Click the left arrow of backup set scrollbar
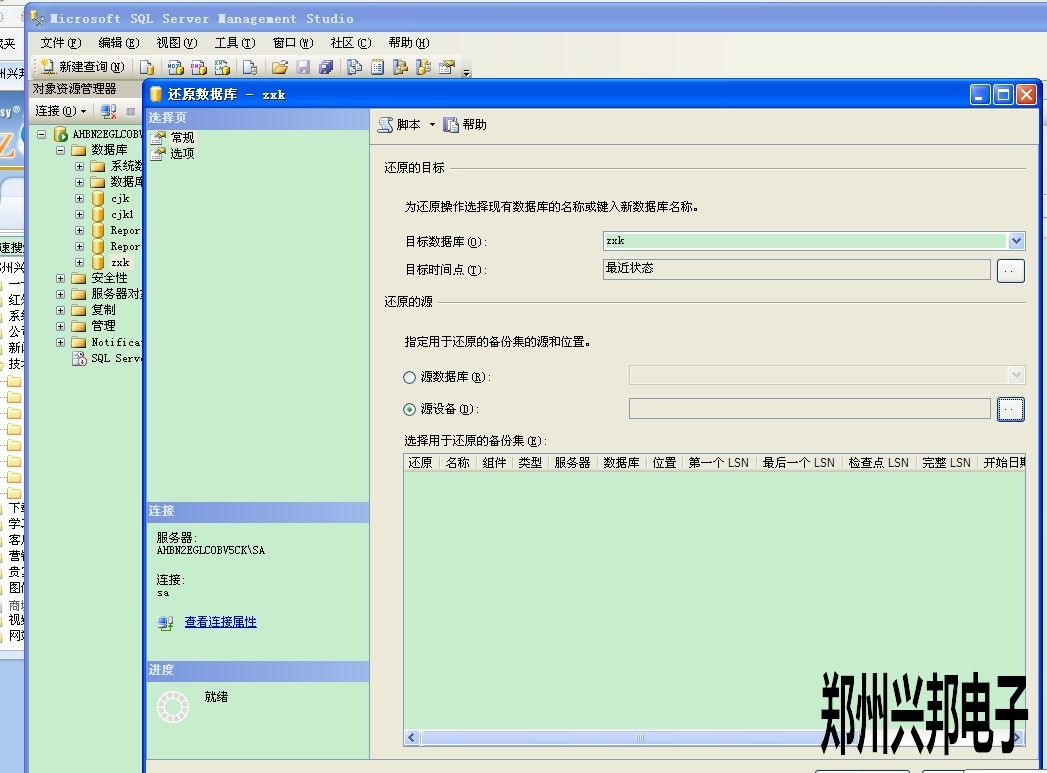Screen dimensions: 1047x773 (x=411, y=738)
